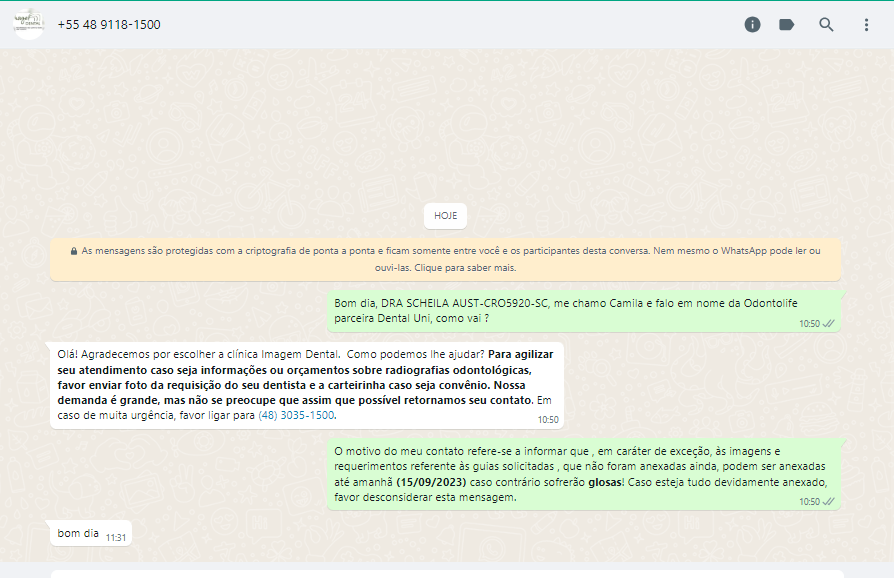Click bold date (15/09/2023) in message
Screen dimensions: 894x578
click(431, 482)
